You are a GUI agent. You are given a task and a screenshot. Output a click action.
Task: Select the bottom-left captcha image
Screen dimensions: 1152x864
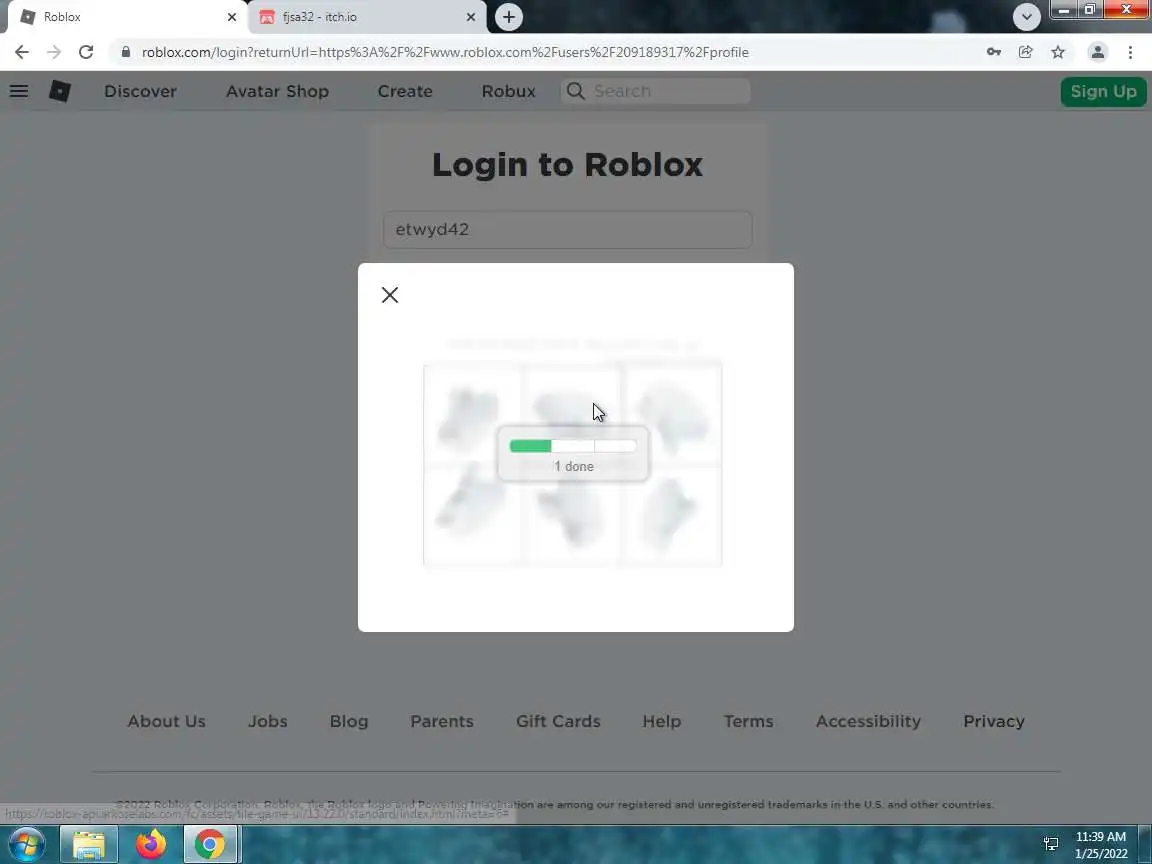pos(472,515)
